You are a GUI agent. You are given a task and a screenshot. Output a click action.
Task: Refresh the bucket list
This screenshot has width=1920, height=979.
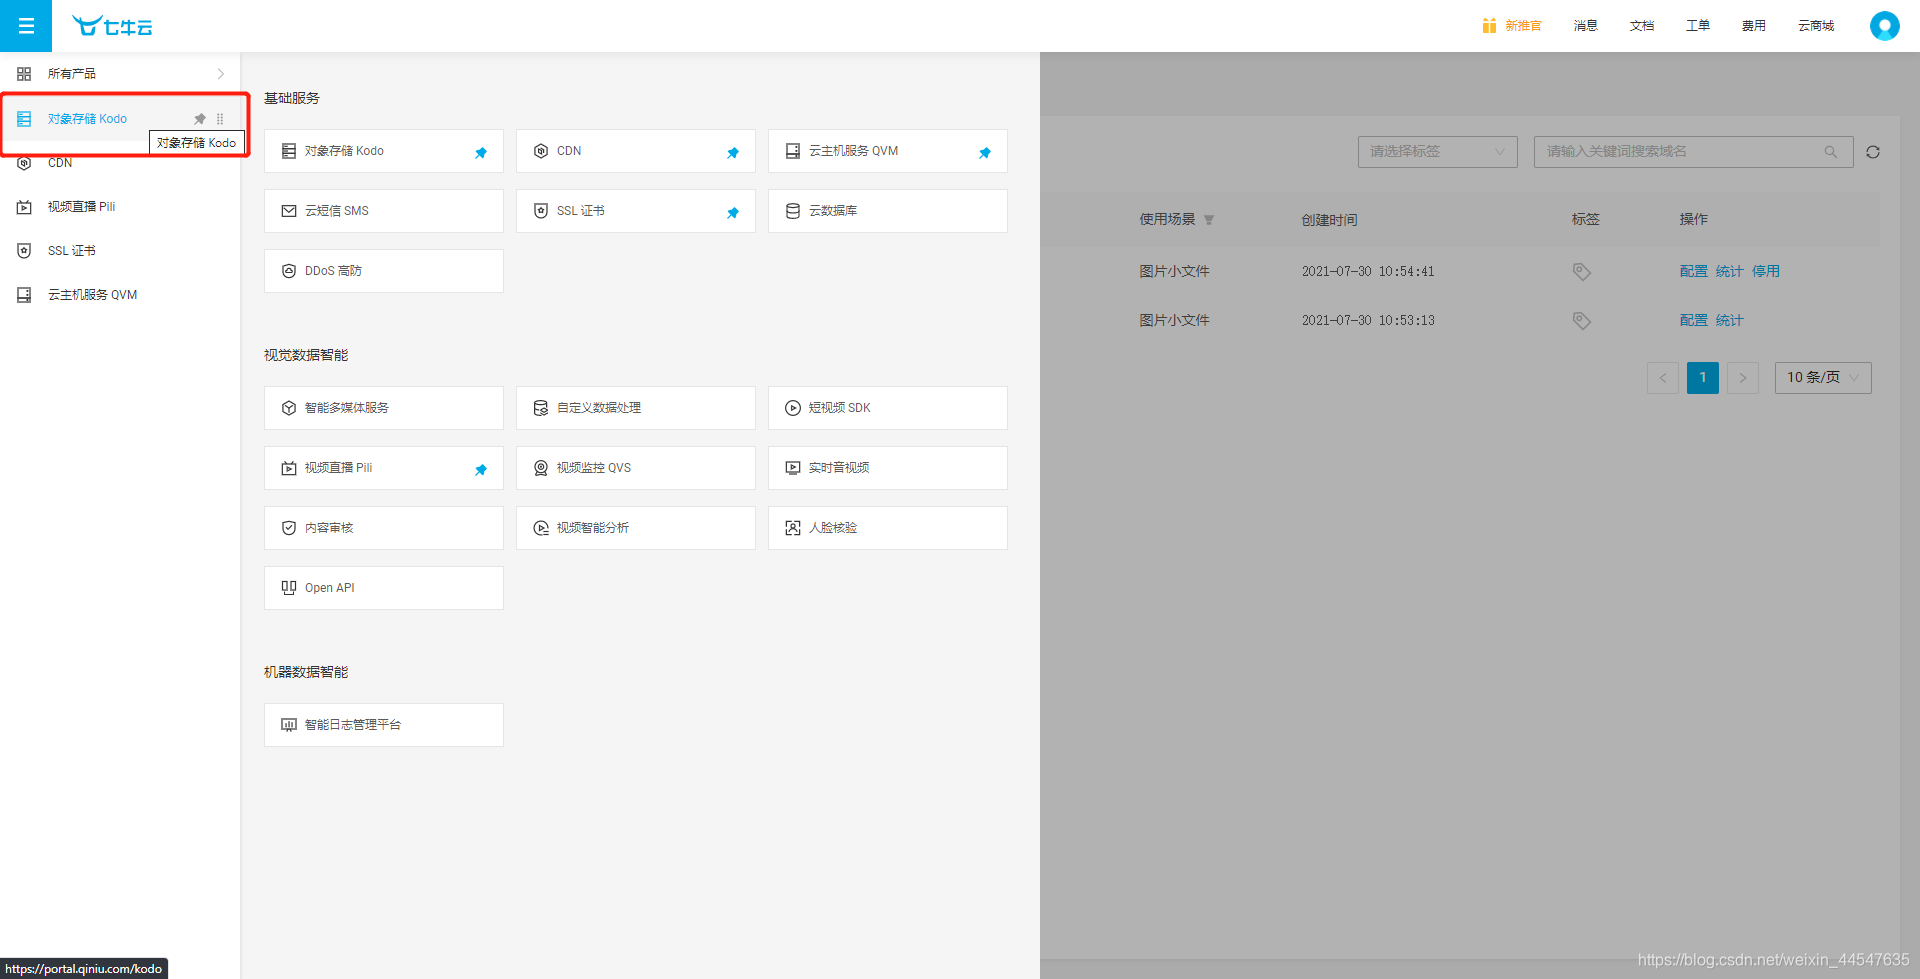(1873, 152)
